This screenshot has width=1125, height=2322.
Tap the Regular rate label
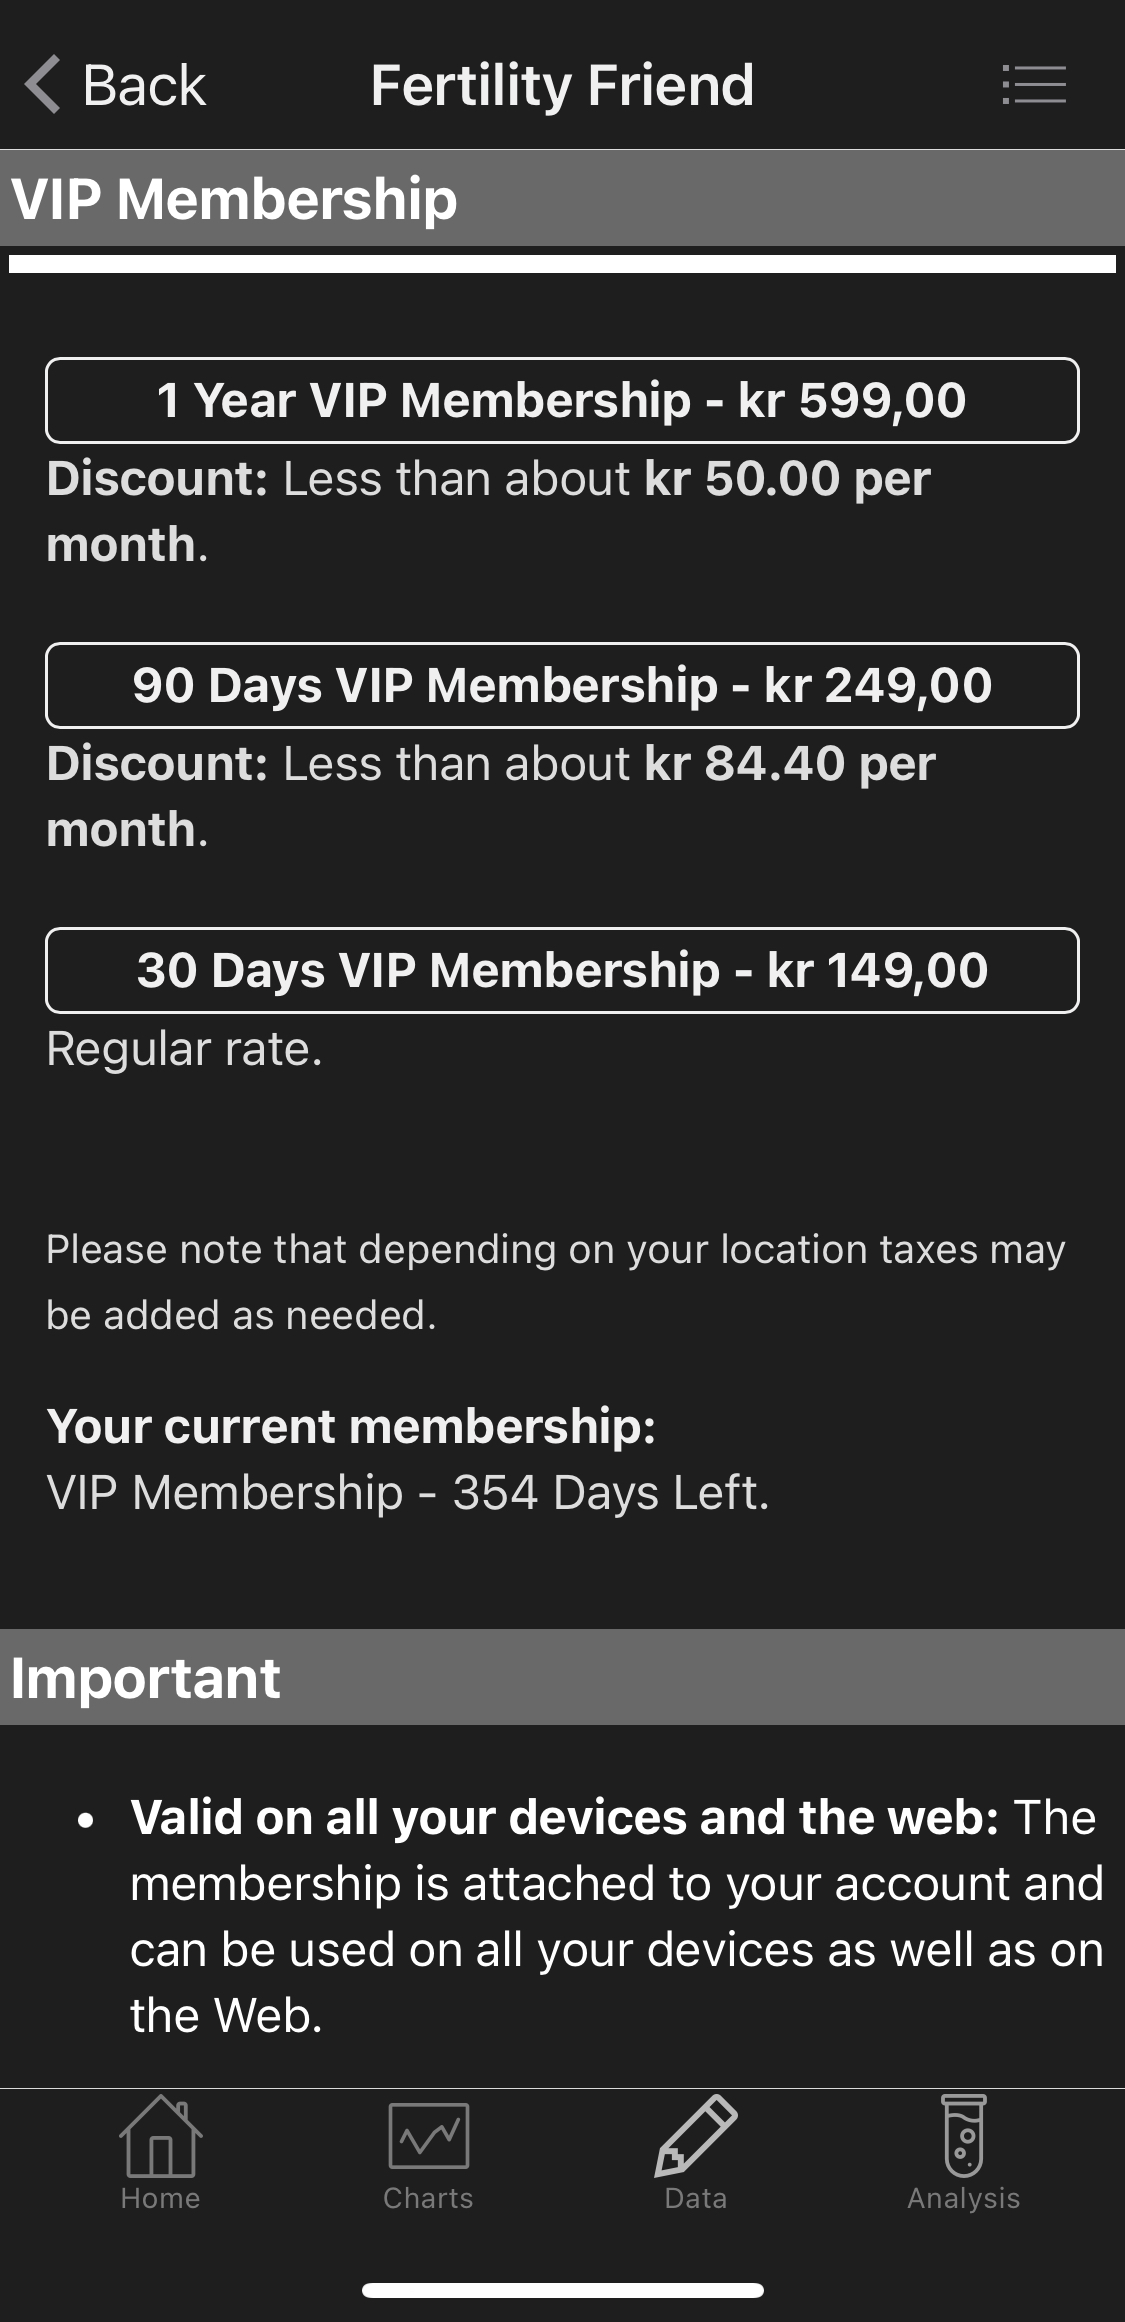(185, 1049)
